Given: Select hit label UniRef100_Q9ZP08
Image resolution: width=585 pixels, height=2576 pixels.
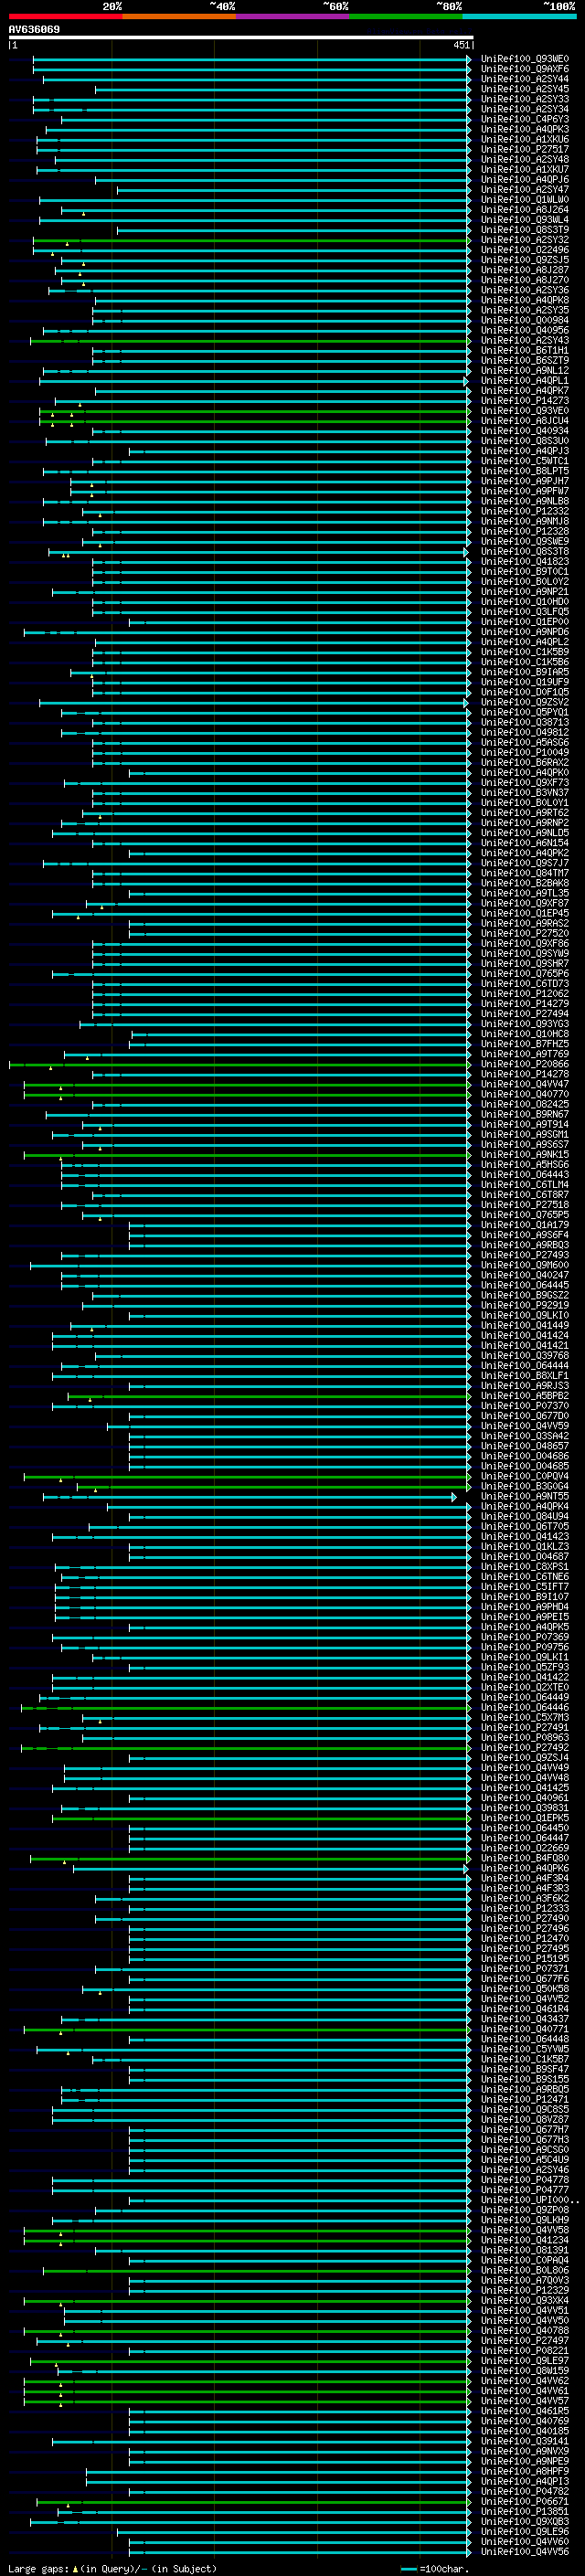Looking at the screenshot, I should (525, 2210).
